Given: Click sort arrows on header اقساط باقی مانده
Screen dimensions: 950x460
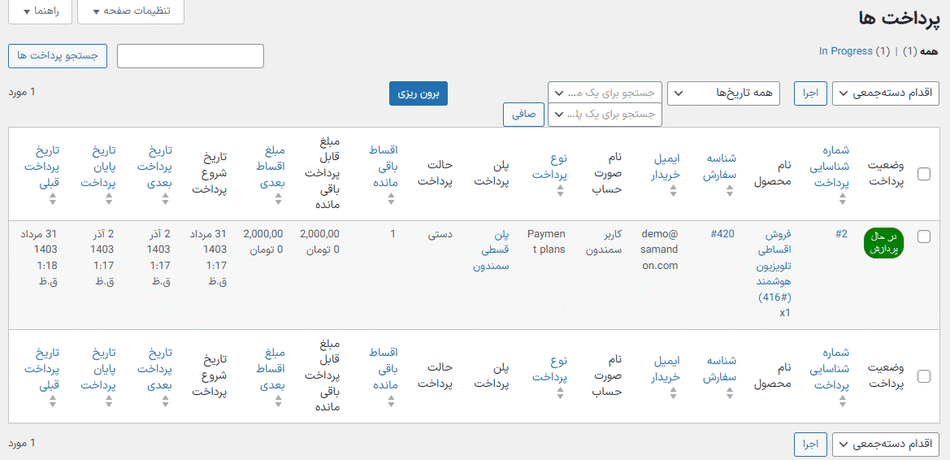Looking at the screenshot, I should click(391, 199).
